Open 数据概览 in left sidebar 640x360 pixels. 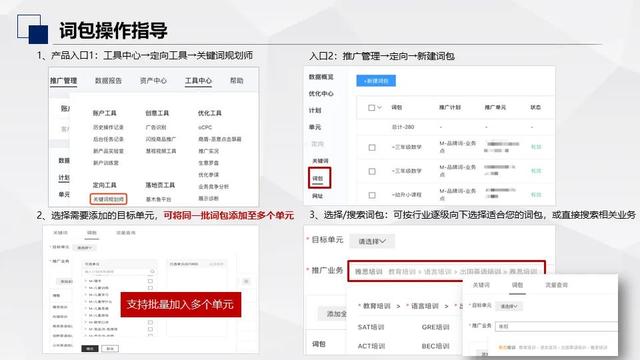click(x=321, y=77)
